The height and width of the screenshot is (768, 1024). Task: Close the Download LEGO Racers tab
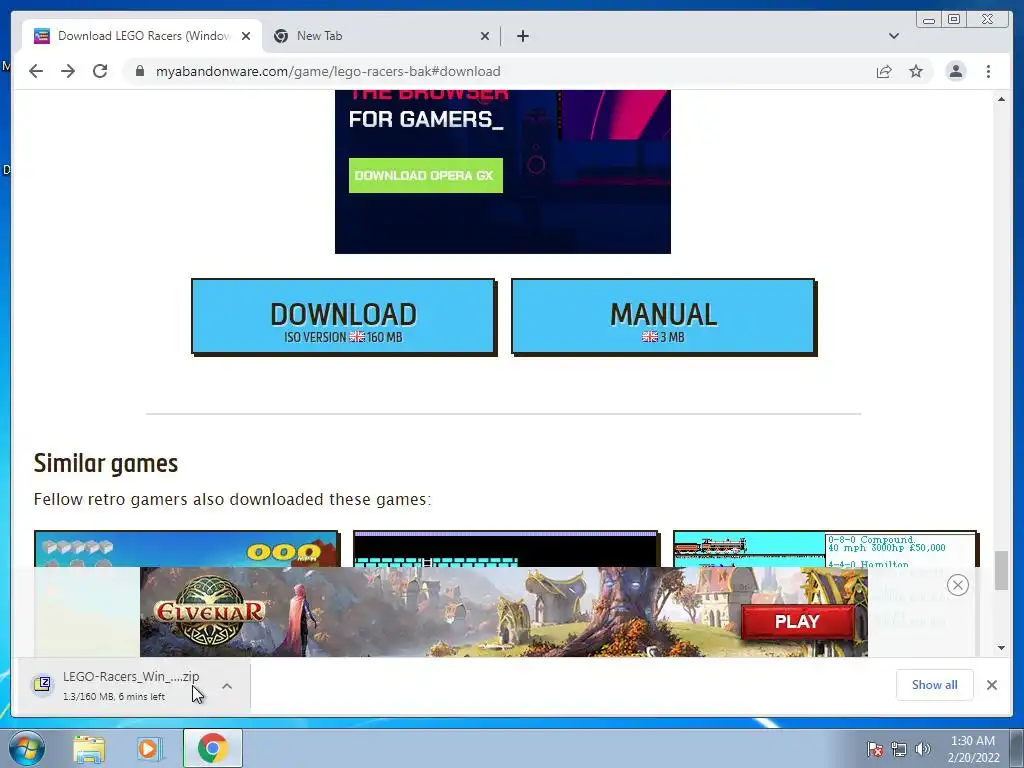click(246, 36)
